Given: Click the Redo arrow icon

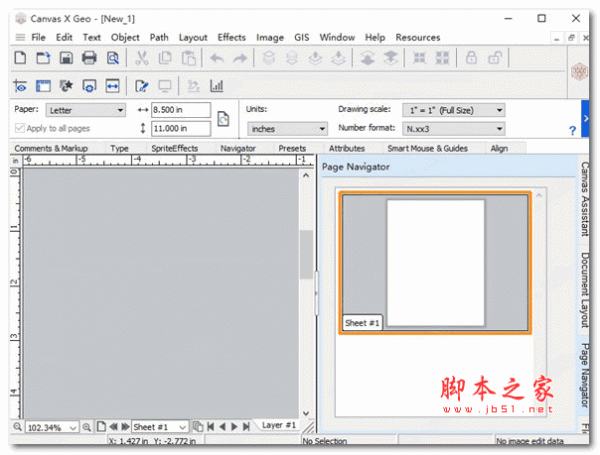Looking at the screenshot, I should pos(240,59).
